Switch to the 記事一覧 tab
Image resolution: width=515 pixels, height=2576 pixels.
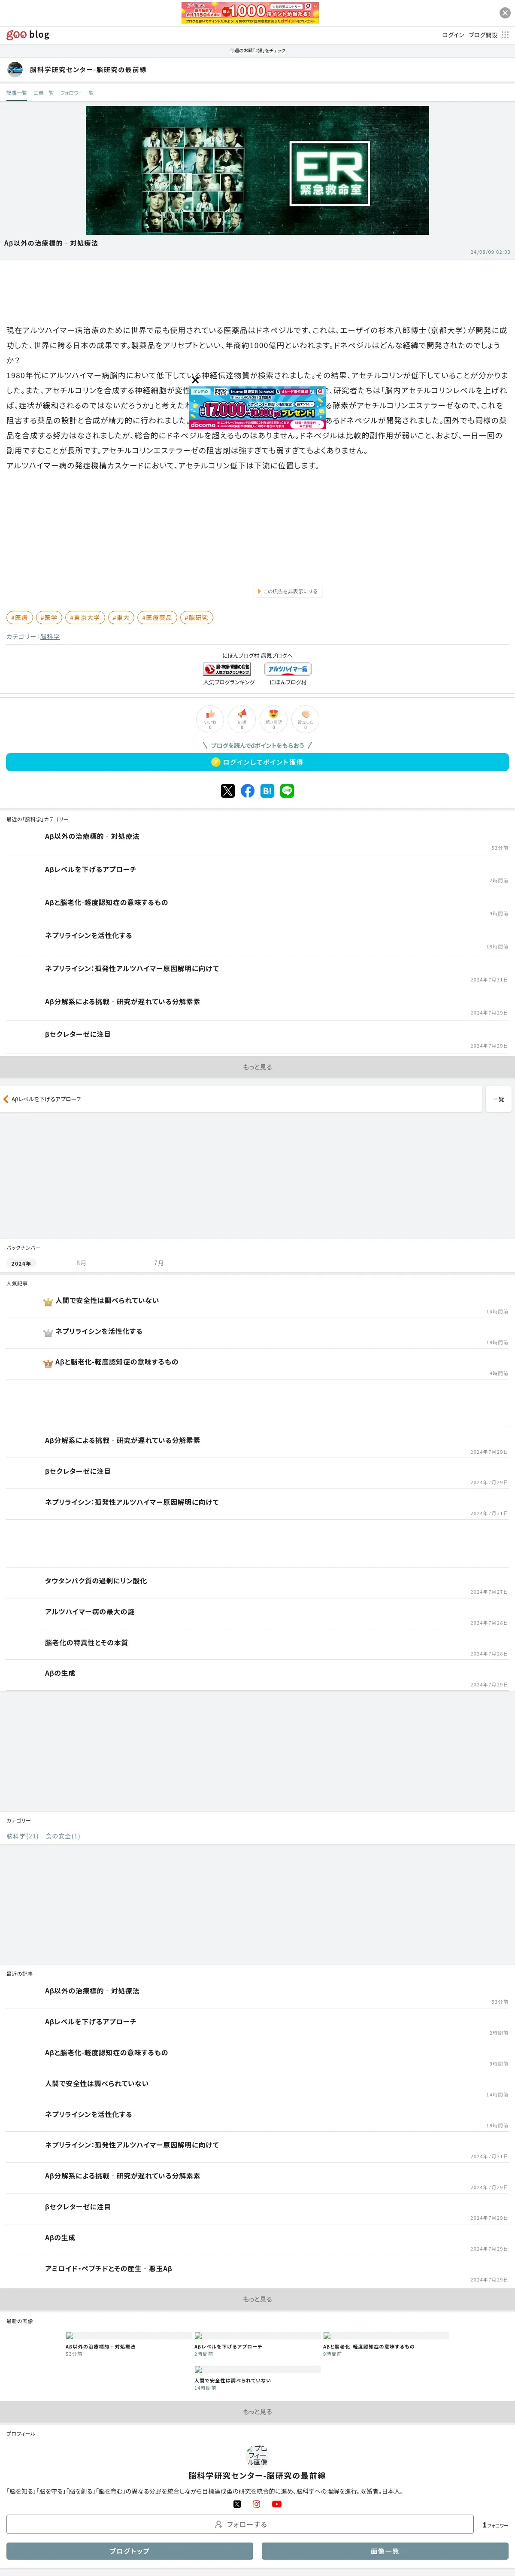pos(17,93)
